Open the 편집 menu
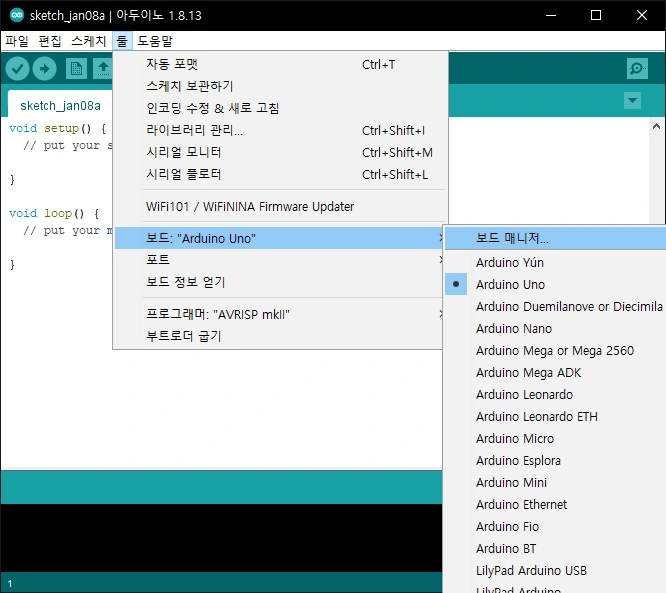The width and height of the screenshot is (666, 593). click(x=50, y=41)
